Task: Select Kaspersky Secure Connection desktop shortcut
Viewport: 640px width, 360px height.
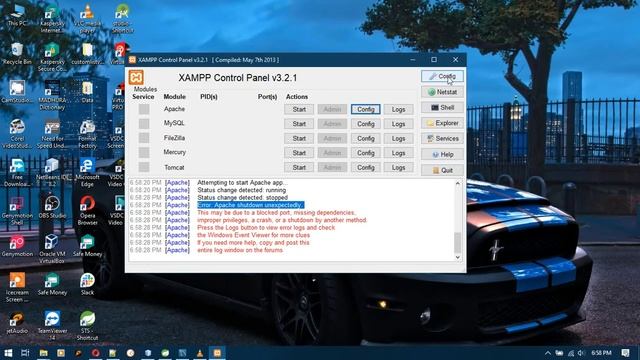Action: click(52, 58)
